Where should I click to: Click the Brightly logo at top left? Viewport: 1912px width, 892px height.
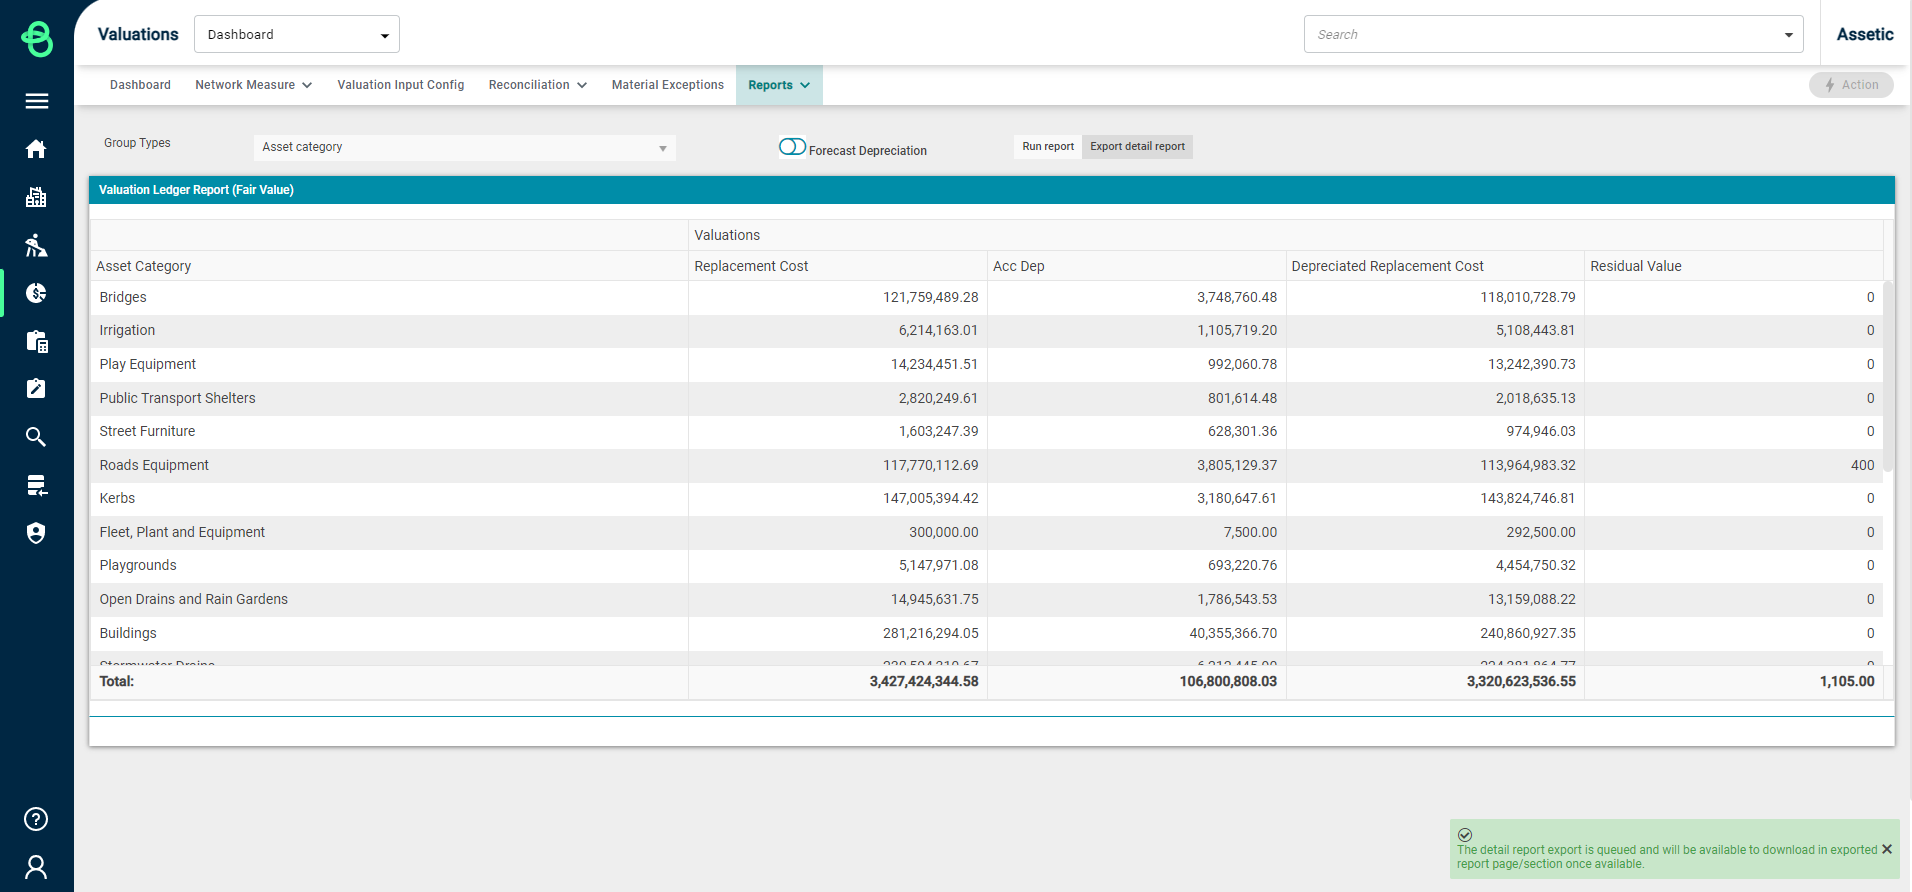click(x=37, y=39)
